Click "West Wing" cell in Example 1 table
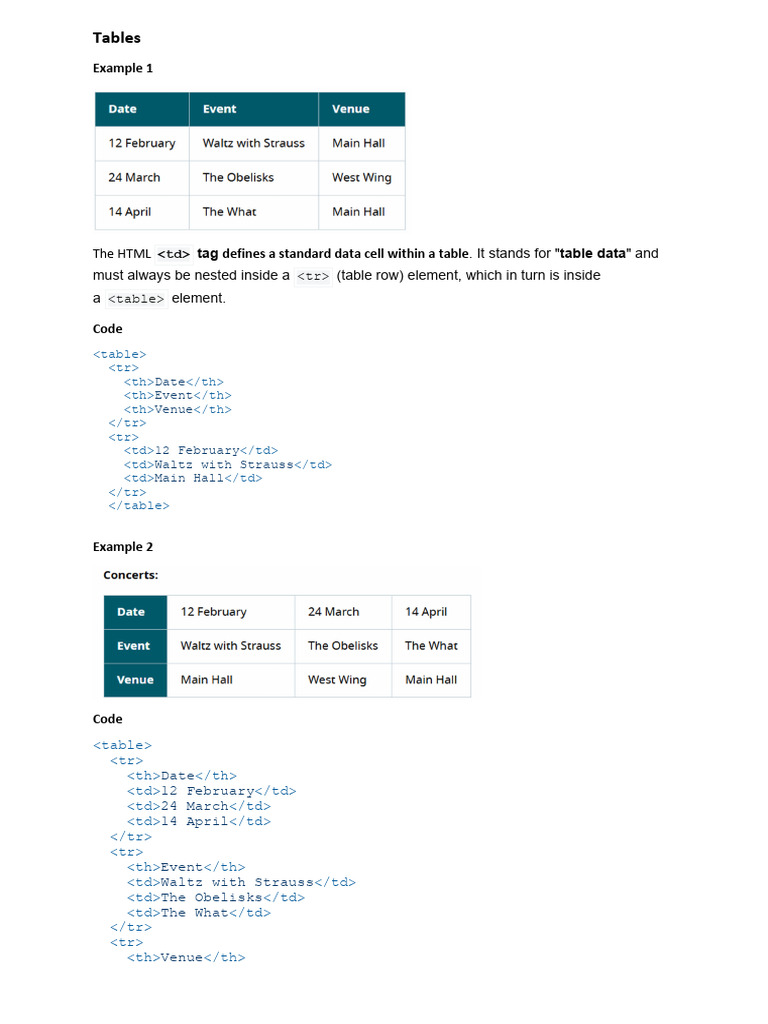 362,178
